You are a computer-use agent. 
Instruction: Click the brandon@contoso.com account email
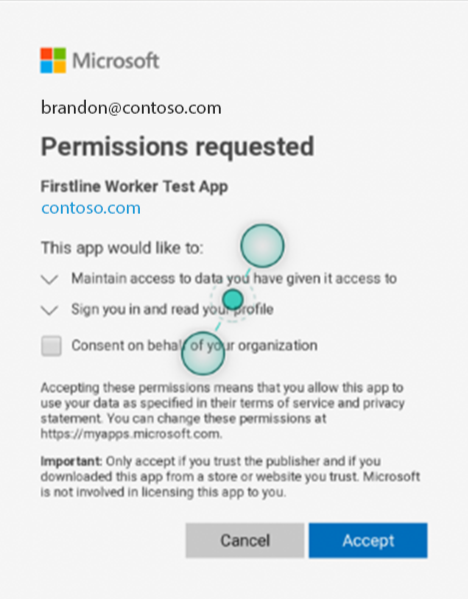[131, 108]
